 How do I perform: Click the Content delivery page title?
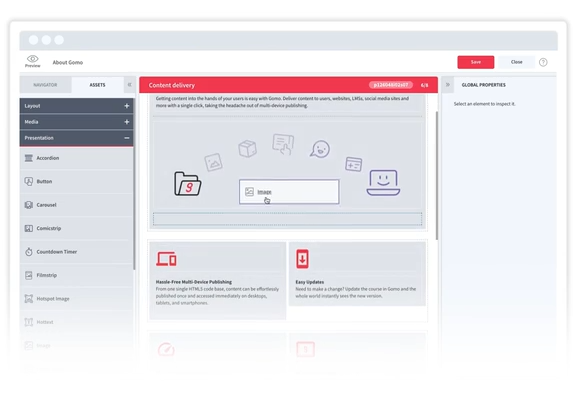coord(172,85)
